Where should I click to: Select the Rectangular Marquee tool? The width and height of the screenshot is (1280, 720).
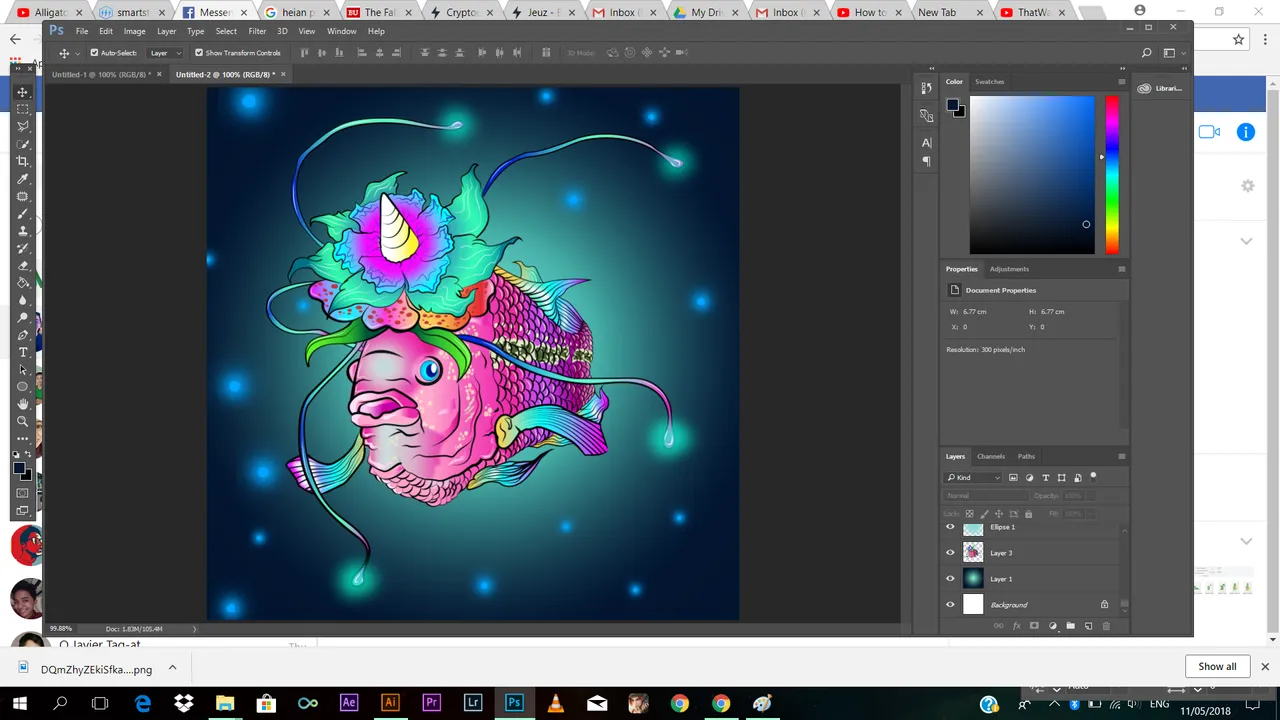click(22, 109)
